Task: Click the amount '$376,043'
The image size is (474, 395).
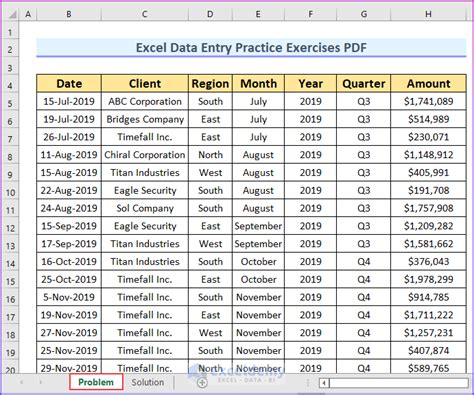Action: tap(428, 262)
